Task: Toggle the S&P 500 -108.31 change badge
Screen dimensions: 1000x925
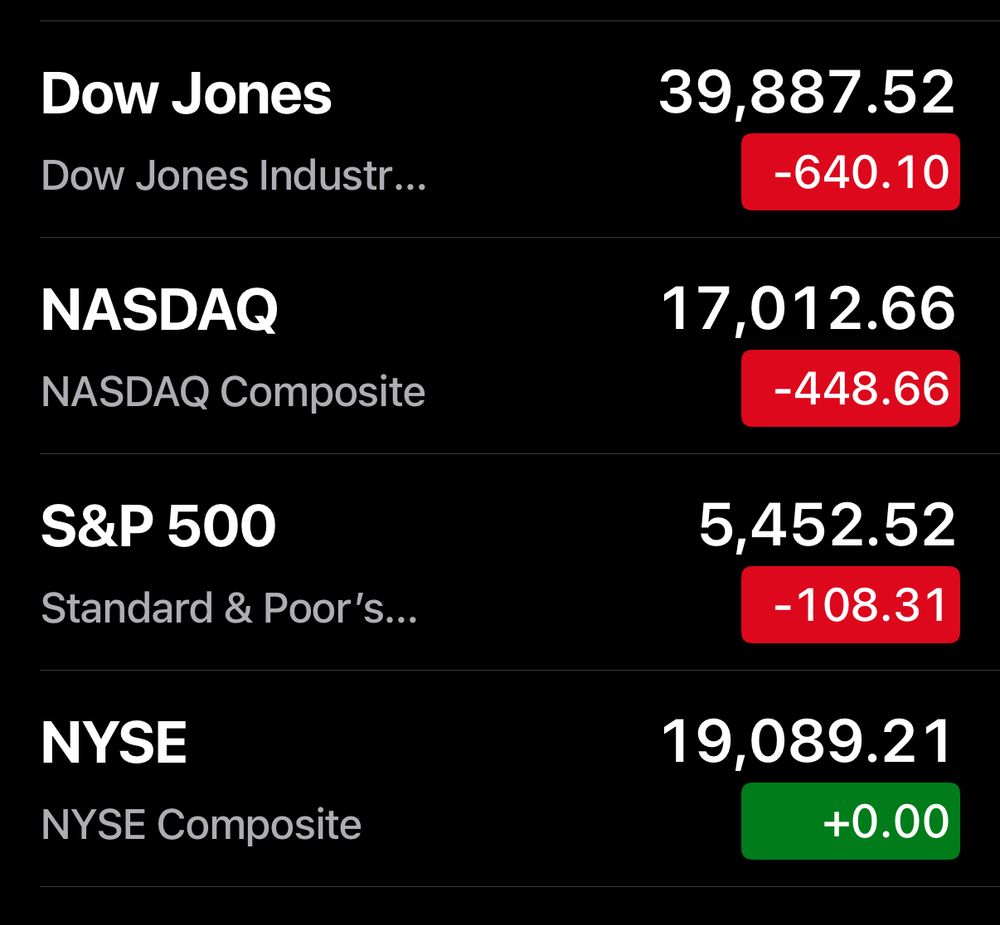Action: 850,604
